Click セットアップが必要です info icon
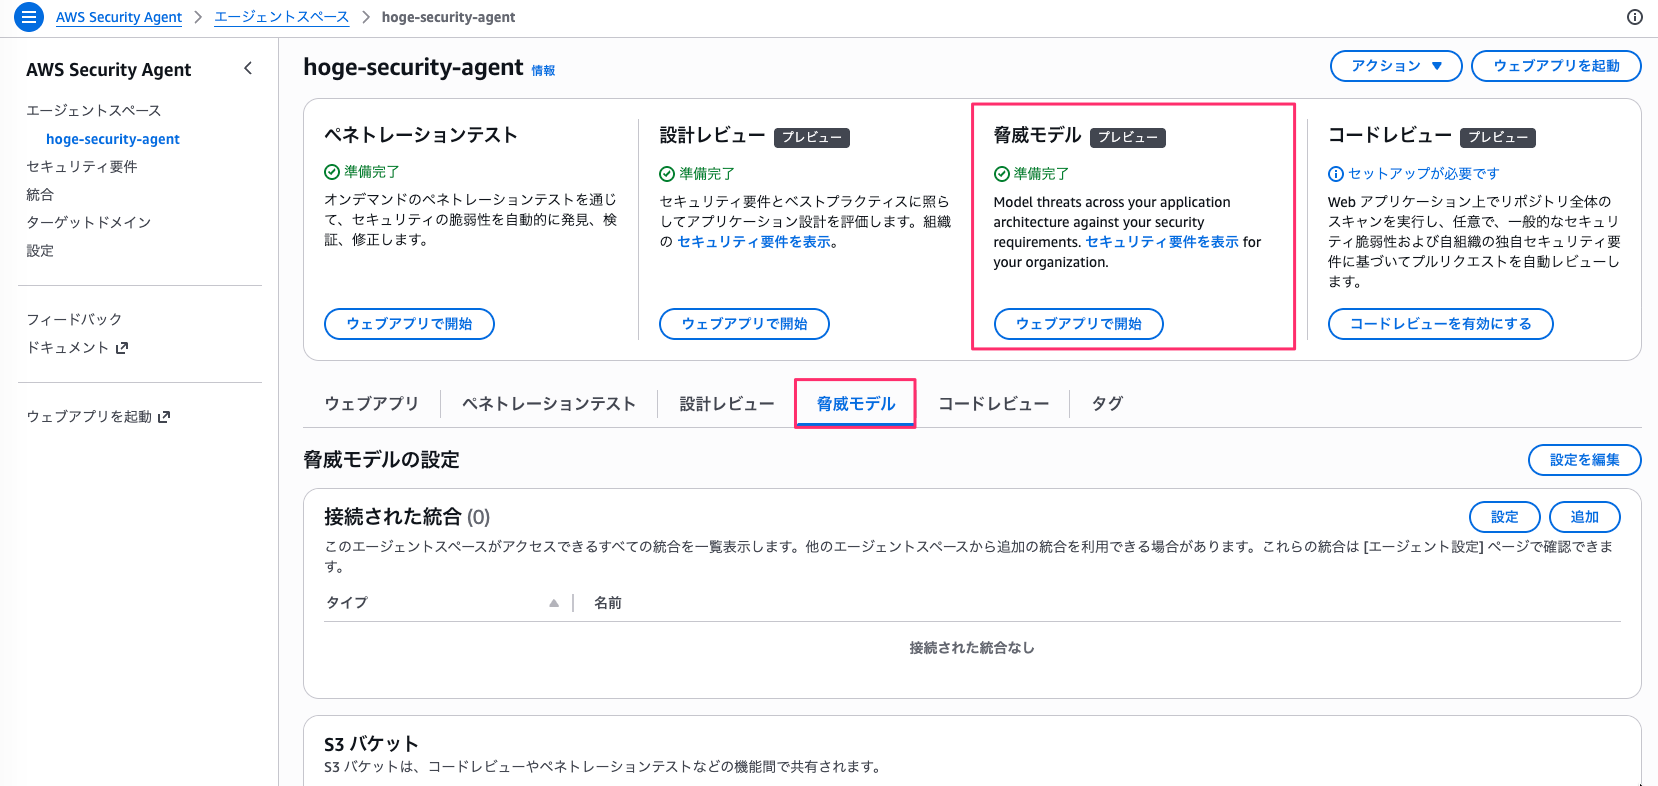 1335,174
